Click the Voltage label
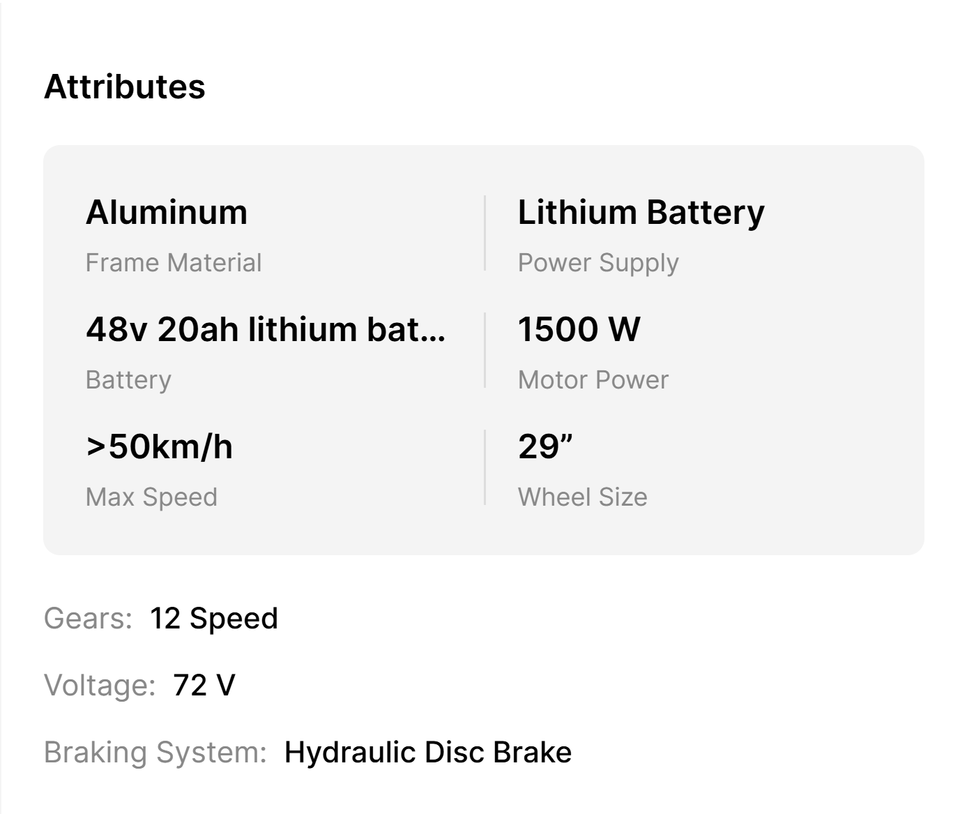Image resolution: width=960 pixels, height=814 pixels. (100, 686)
